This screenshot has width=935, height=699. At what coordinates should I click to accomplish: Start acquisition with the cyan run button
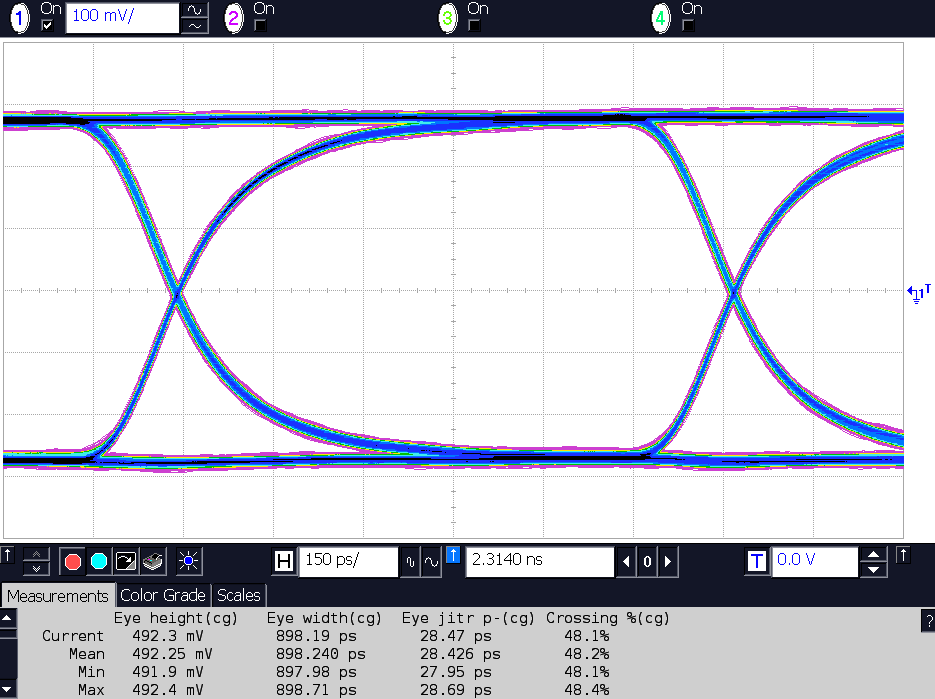pos(98,562)
